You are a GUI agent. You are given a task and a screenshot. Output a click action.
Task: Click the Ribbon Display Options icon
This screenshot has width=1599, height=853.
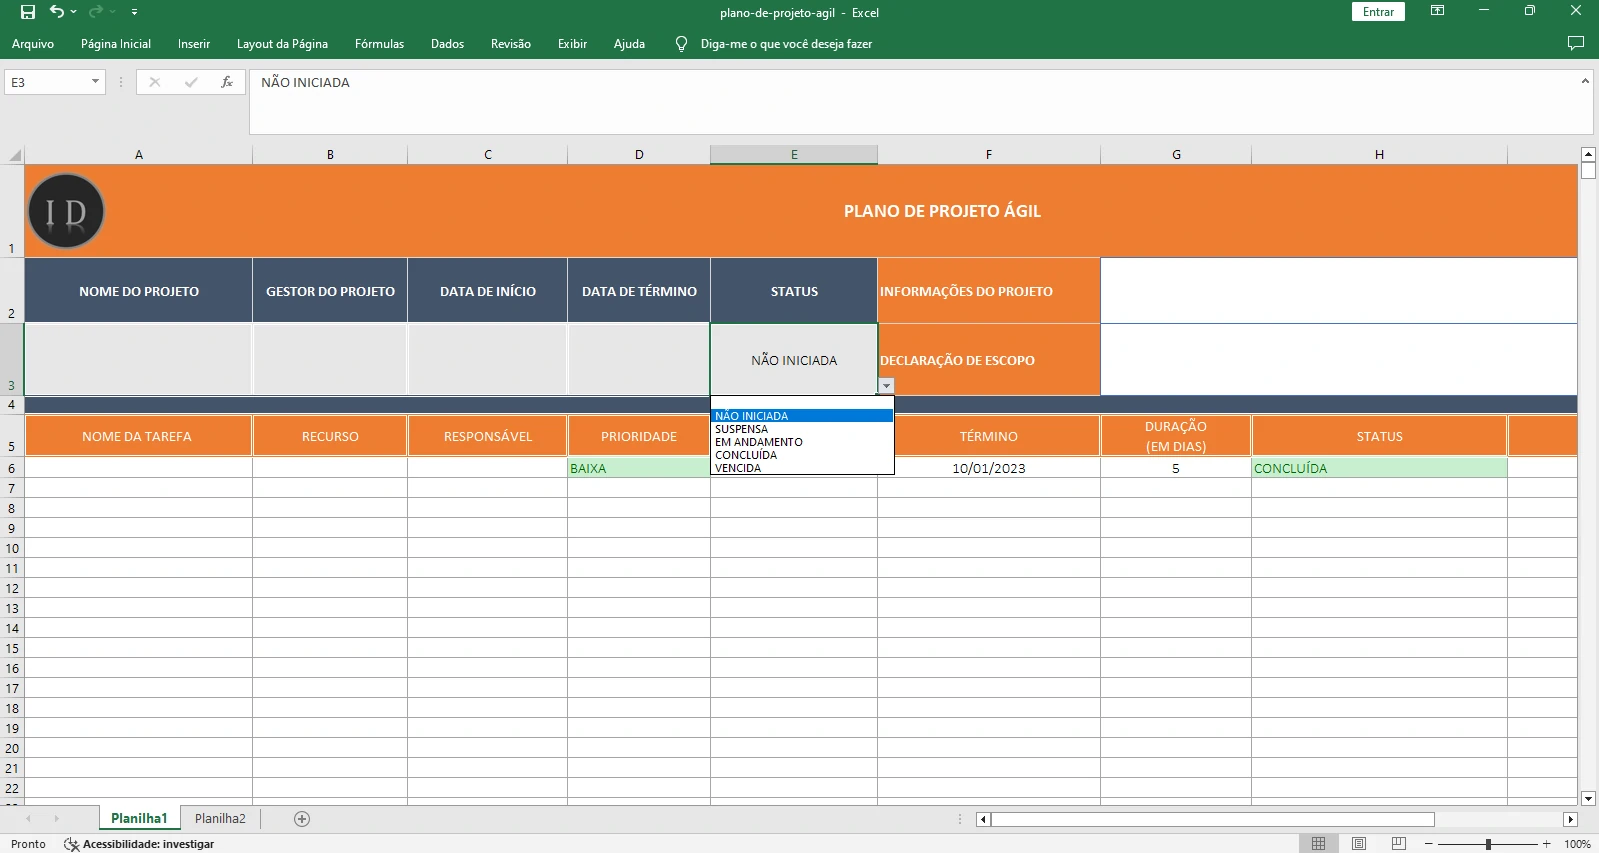pyautogui.click(x=1437, y=11)
